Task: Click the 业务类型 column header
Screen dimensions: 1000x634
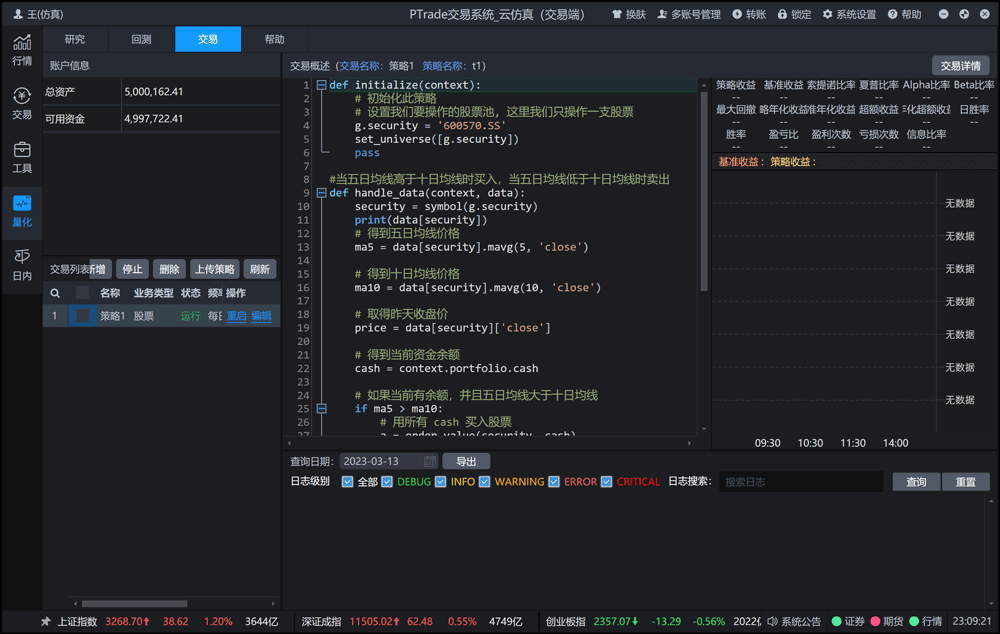Action: click(x=153, y=293)
